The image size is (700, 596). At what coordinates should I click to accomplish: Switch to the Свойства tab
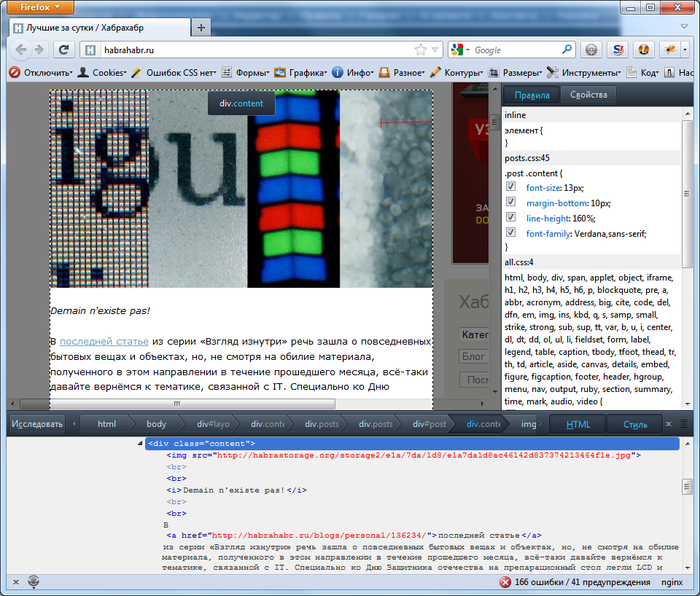pyautogui.click(x=588, y=95)
